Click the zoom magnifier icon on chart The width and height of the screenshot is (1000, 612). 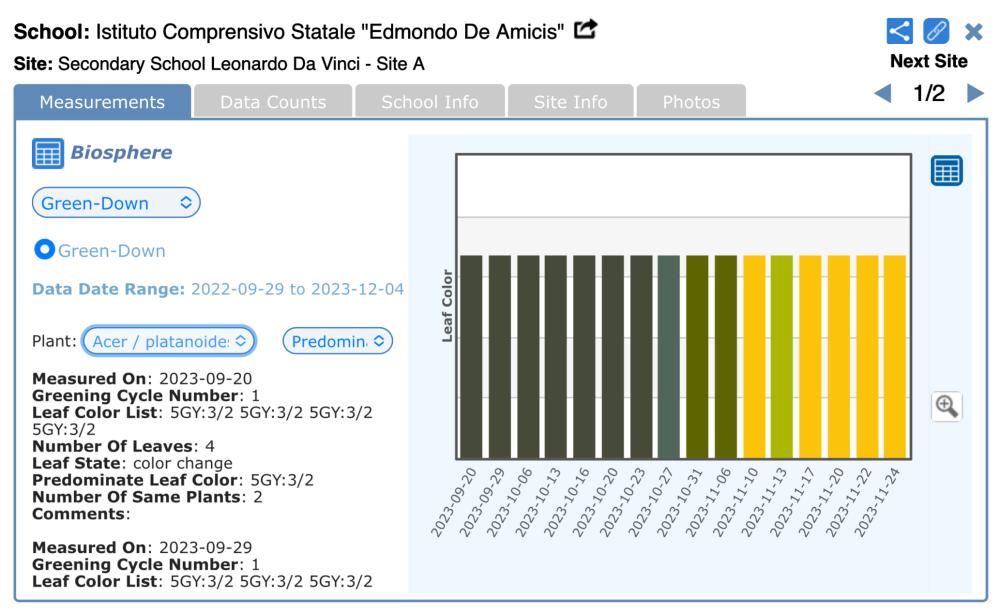pos(946,406)
